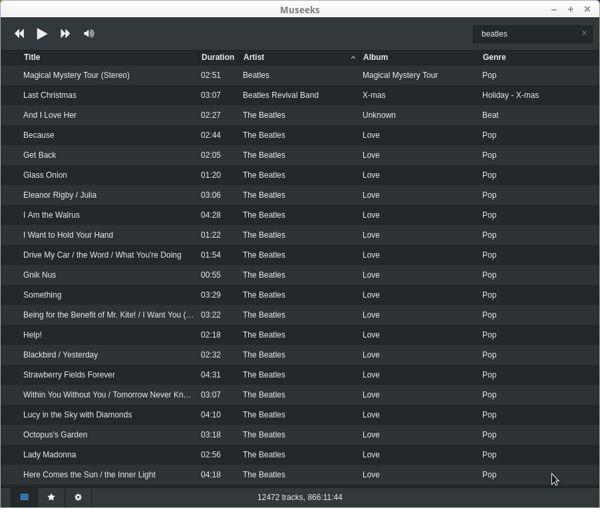Open settings gear icon in footer
The image size is (600, 508).
tap(78, 497)
